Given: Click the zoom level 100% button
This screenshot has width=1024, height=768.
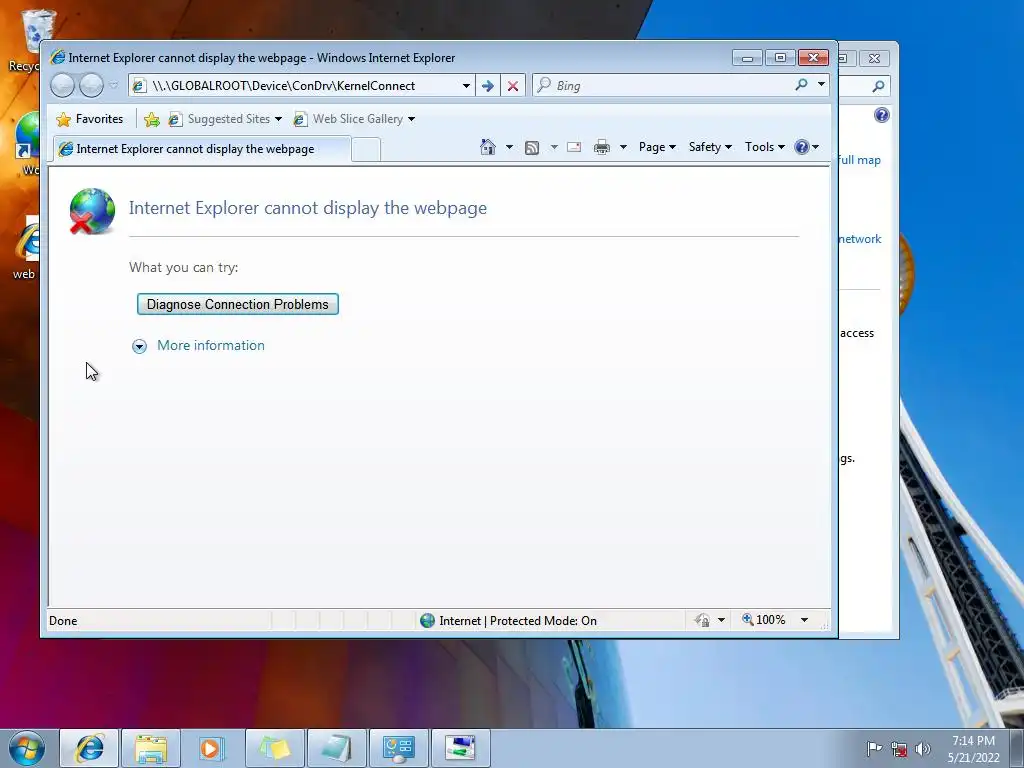Looking at the screenshot, I should (x=763, y=620).
